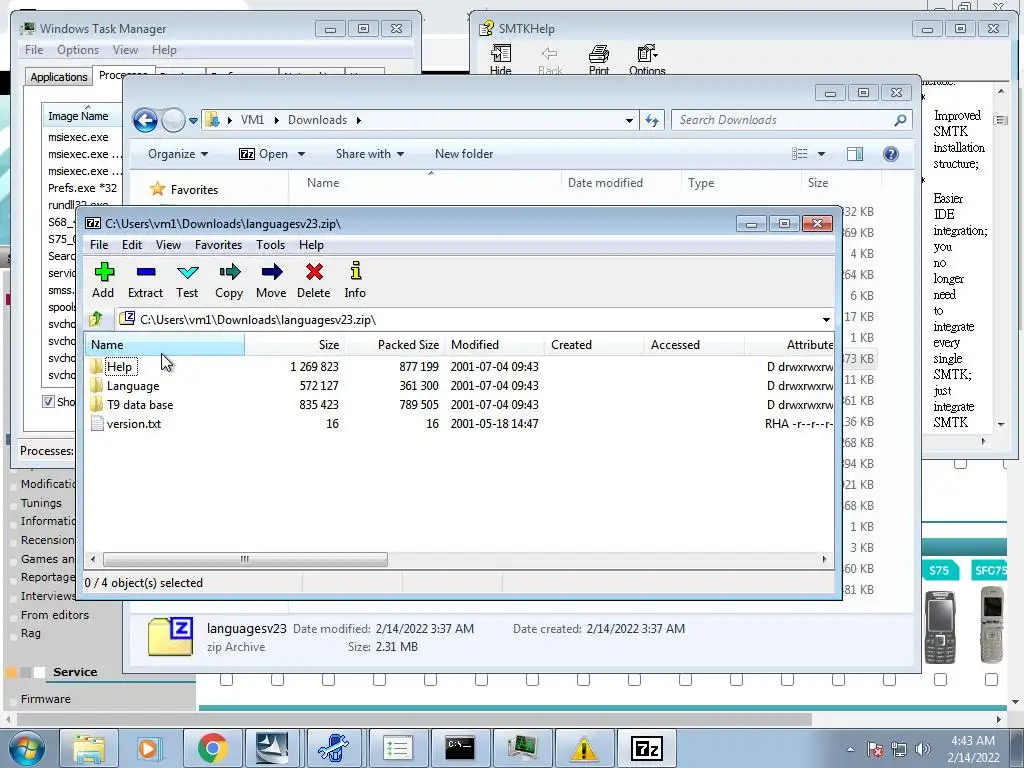Viewport: 1024px width, 768px height.
Task: Click the Task Manager icon on the taskbar
Action: tap(522, 748)
